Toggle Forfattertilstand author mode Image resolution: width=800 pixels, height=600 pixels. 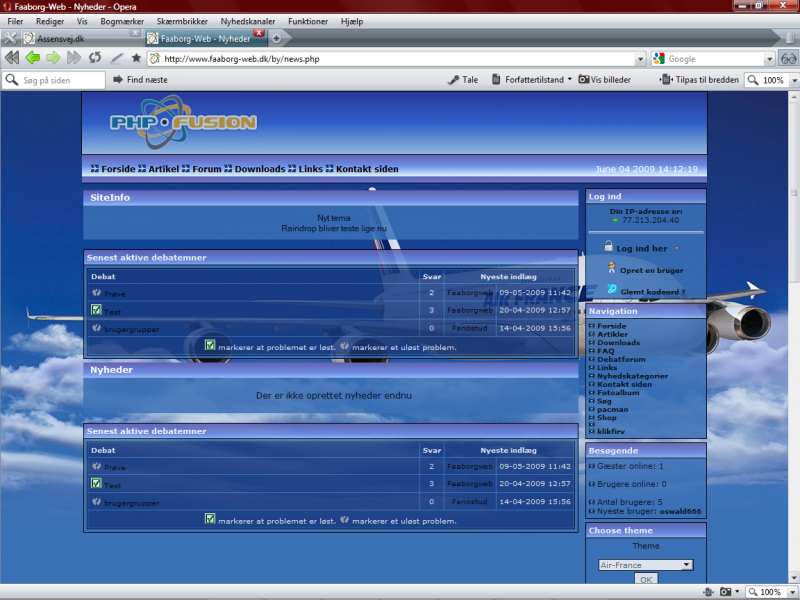[528, 80]
